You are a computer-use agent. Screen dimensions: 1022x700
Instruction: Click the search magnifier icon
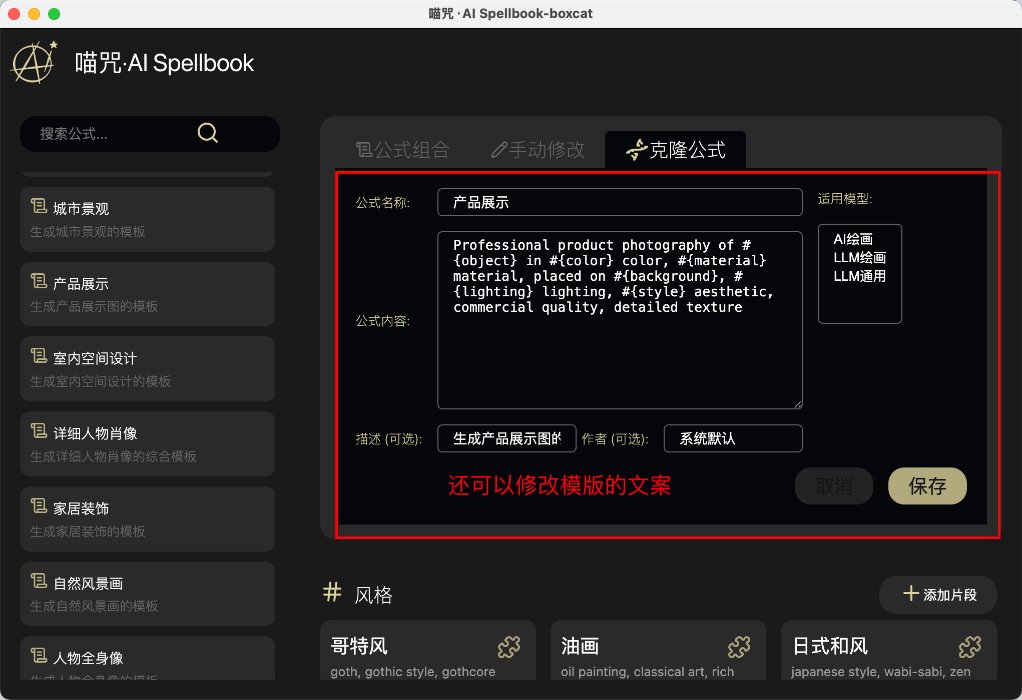coord(207,133)
